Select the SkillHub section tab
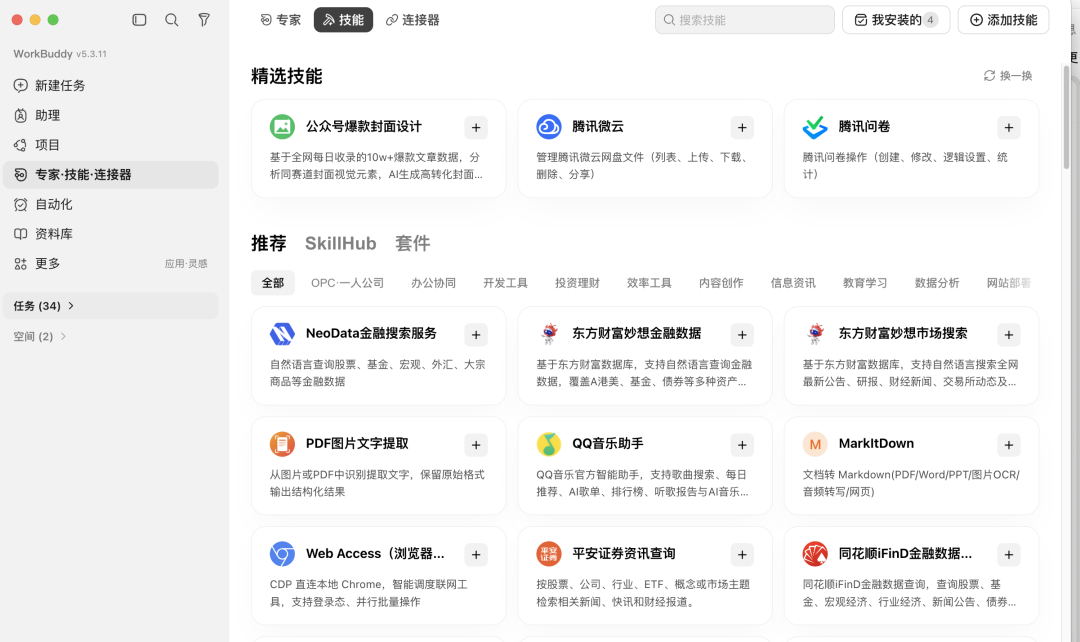This screenshot has width=1080, height=642. pyautogui.click(x=341, y=243)
